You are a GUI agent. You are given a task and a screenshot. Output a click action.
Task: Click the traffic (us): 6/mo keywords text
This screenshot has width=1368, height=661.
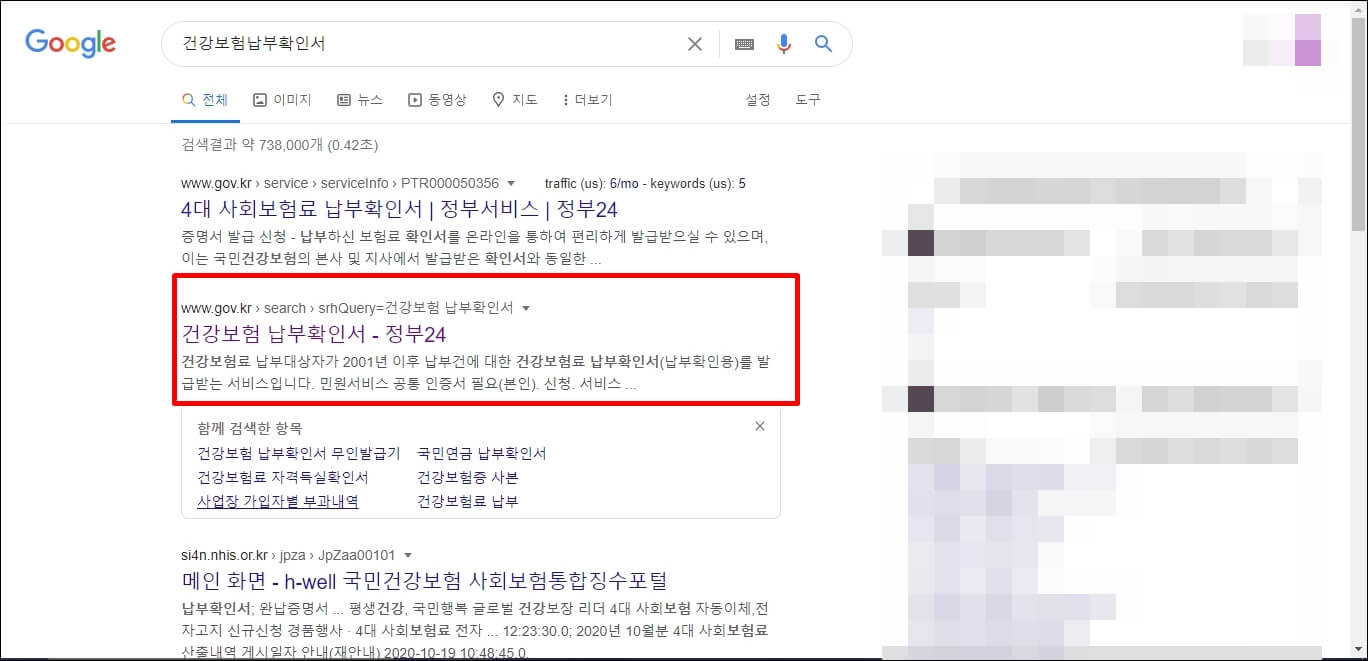click(645, 184)
